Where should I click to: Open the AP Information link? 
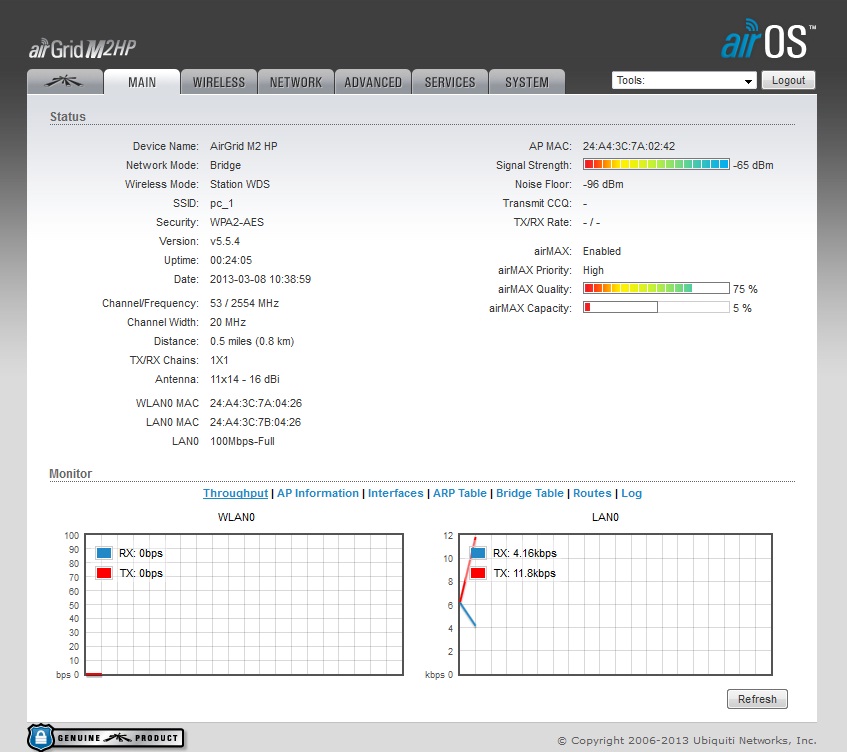click(x=318, y=493)
